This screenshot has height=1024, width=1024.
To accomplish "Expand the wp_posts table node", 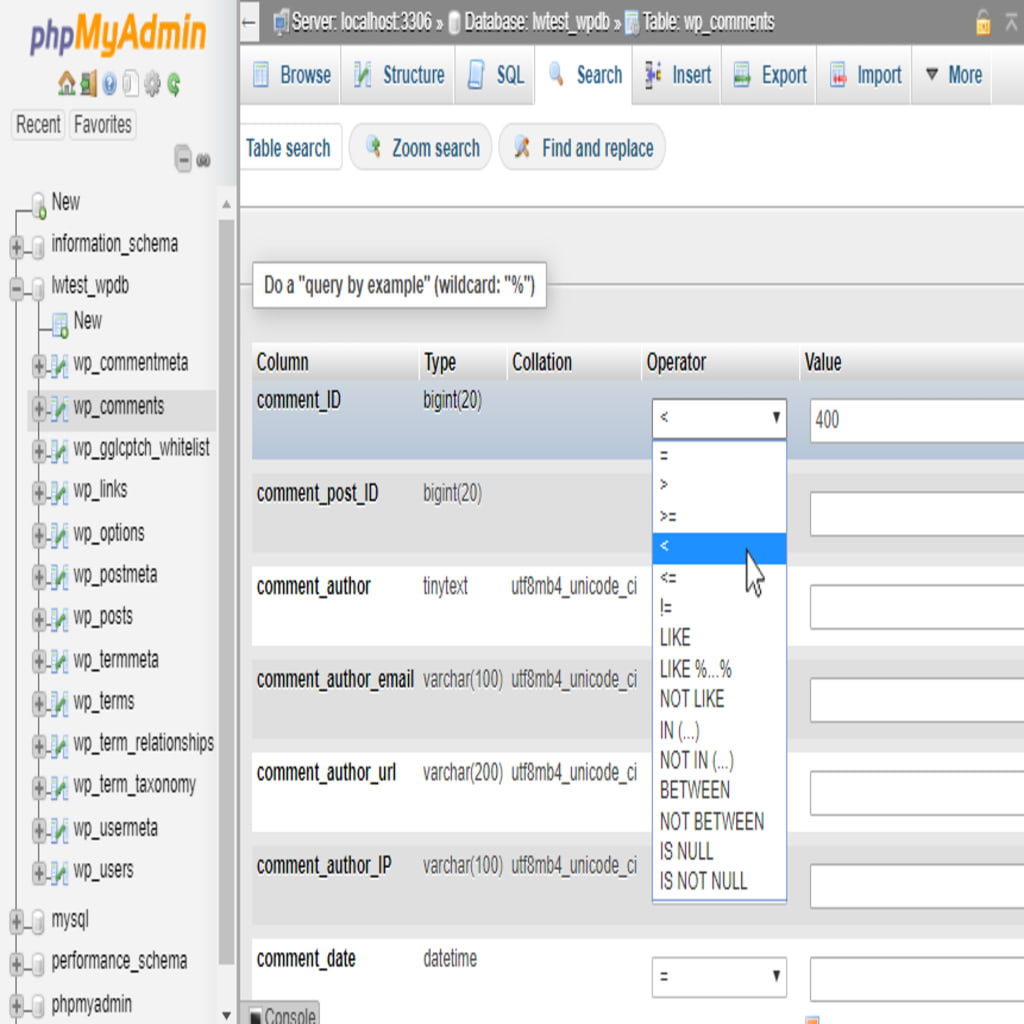I will pyautogui.click(x=39, y=618).
